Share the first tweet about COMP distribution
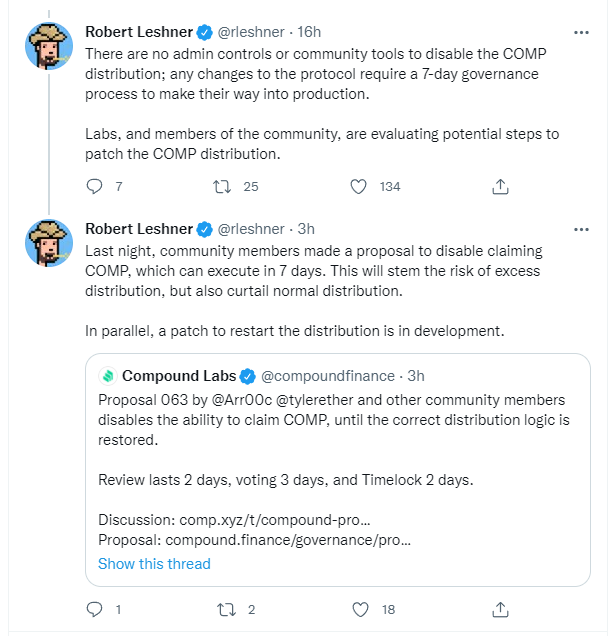Viewport: 616px width, 636px height. point(501,186)
